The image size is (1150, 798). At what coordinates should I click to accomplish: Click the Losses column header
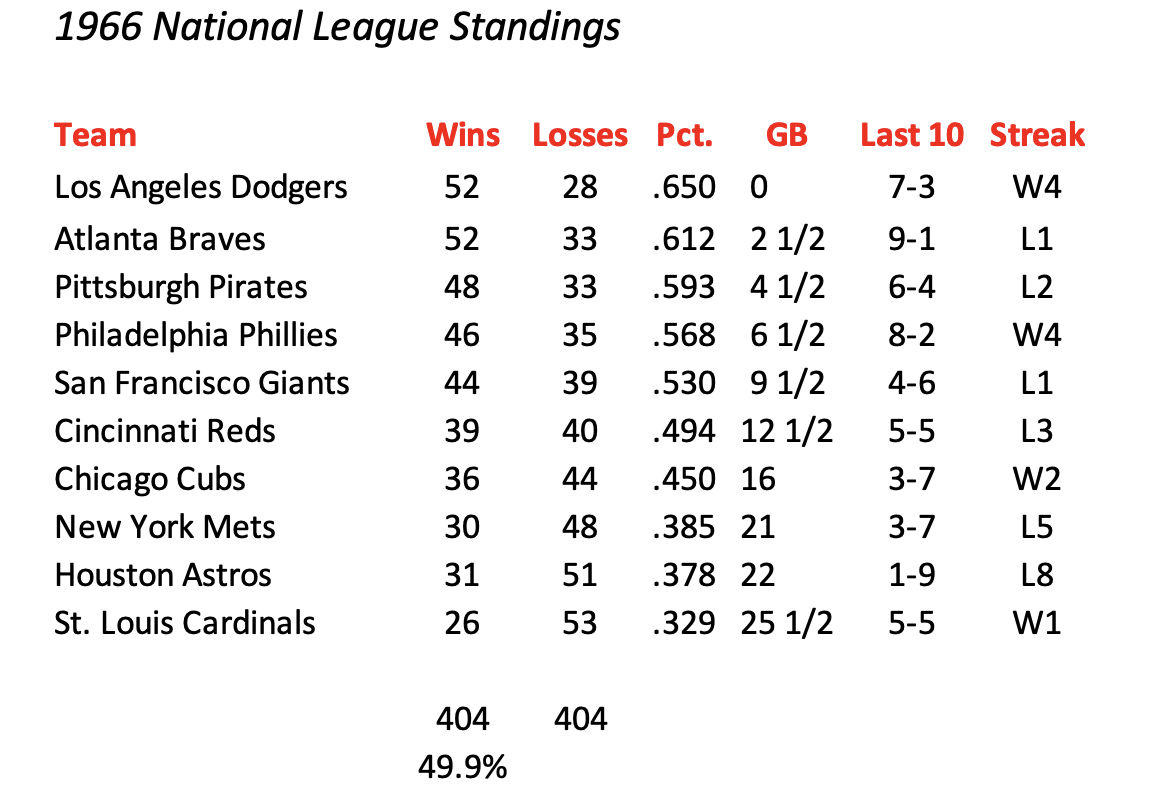pyautogui.click(x=580, y=135)
